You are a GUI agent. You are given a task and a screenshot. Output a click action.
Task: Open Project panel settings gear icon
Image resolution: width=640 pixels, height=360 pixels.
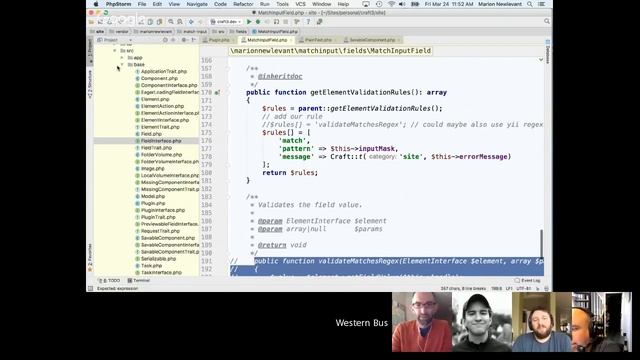coord(184,40)
